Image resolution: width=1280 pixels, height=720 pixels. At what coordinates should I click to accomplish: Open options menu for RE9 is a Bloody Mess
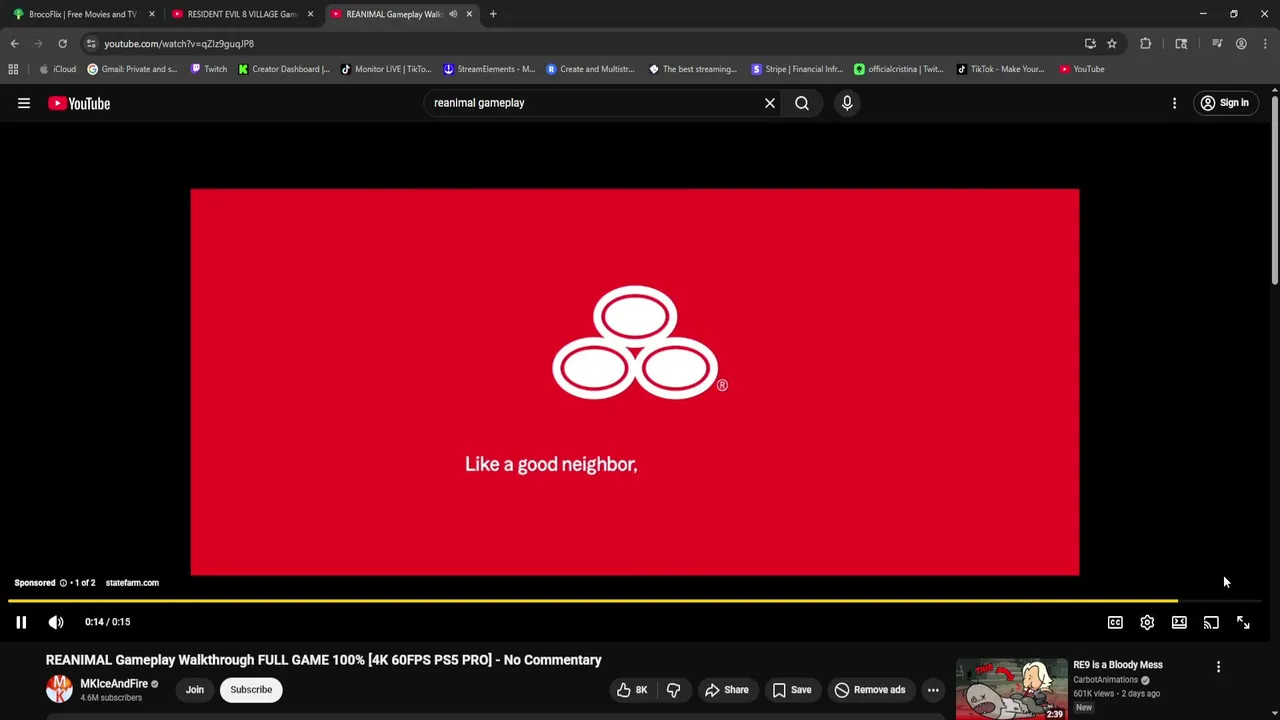[x=1218, y=667]
